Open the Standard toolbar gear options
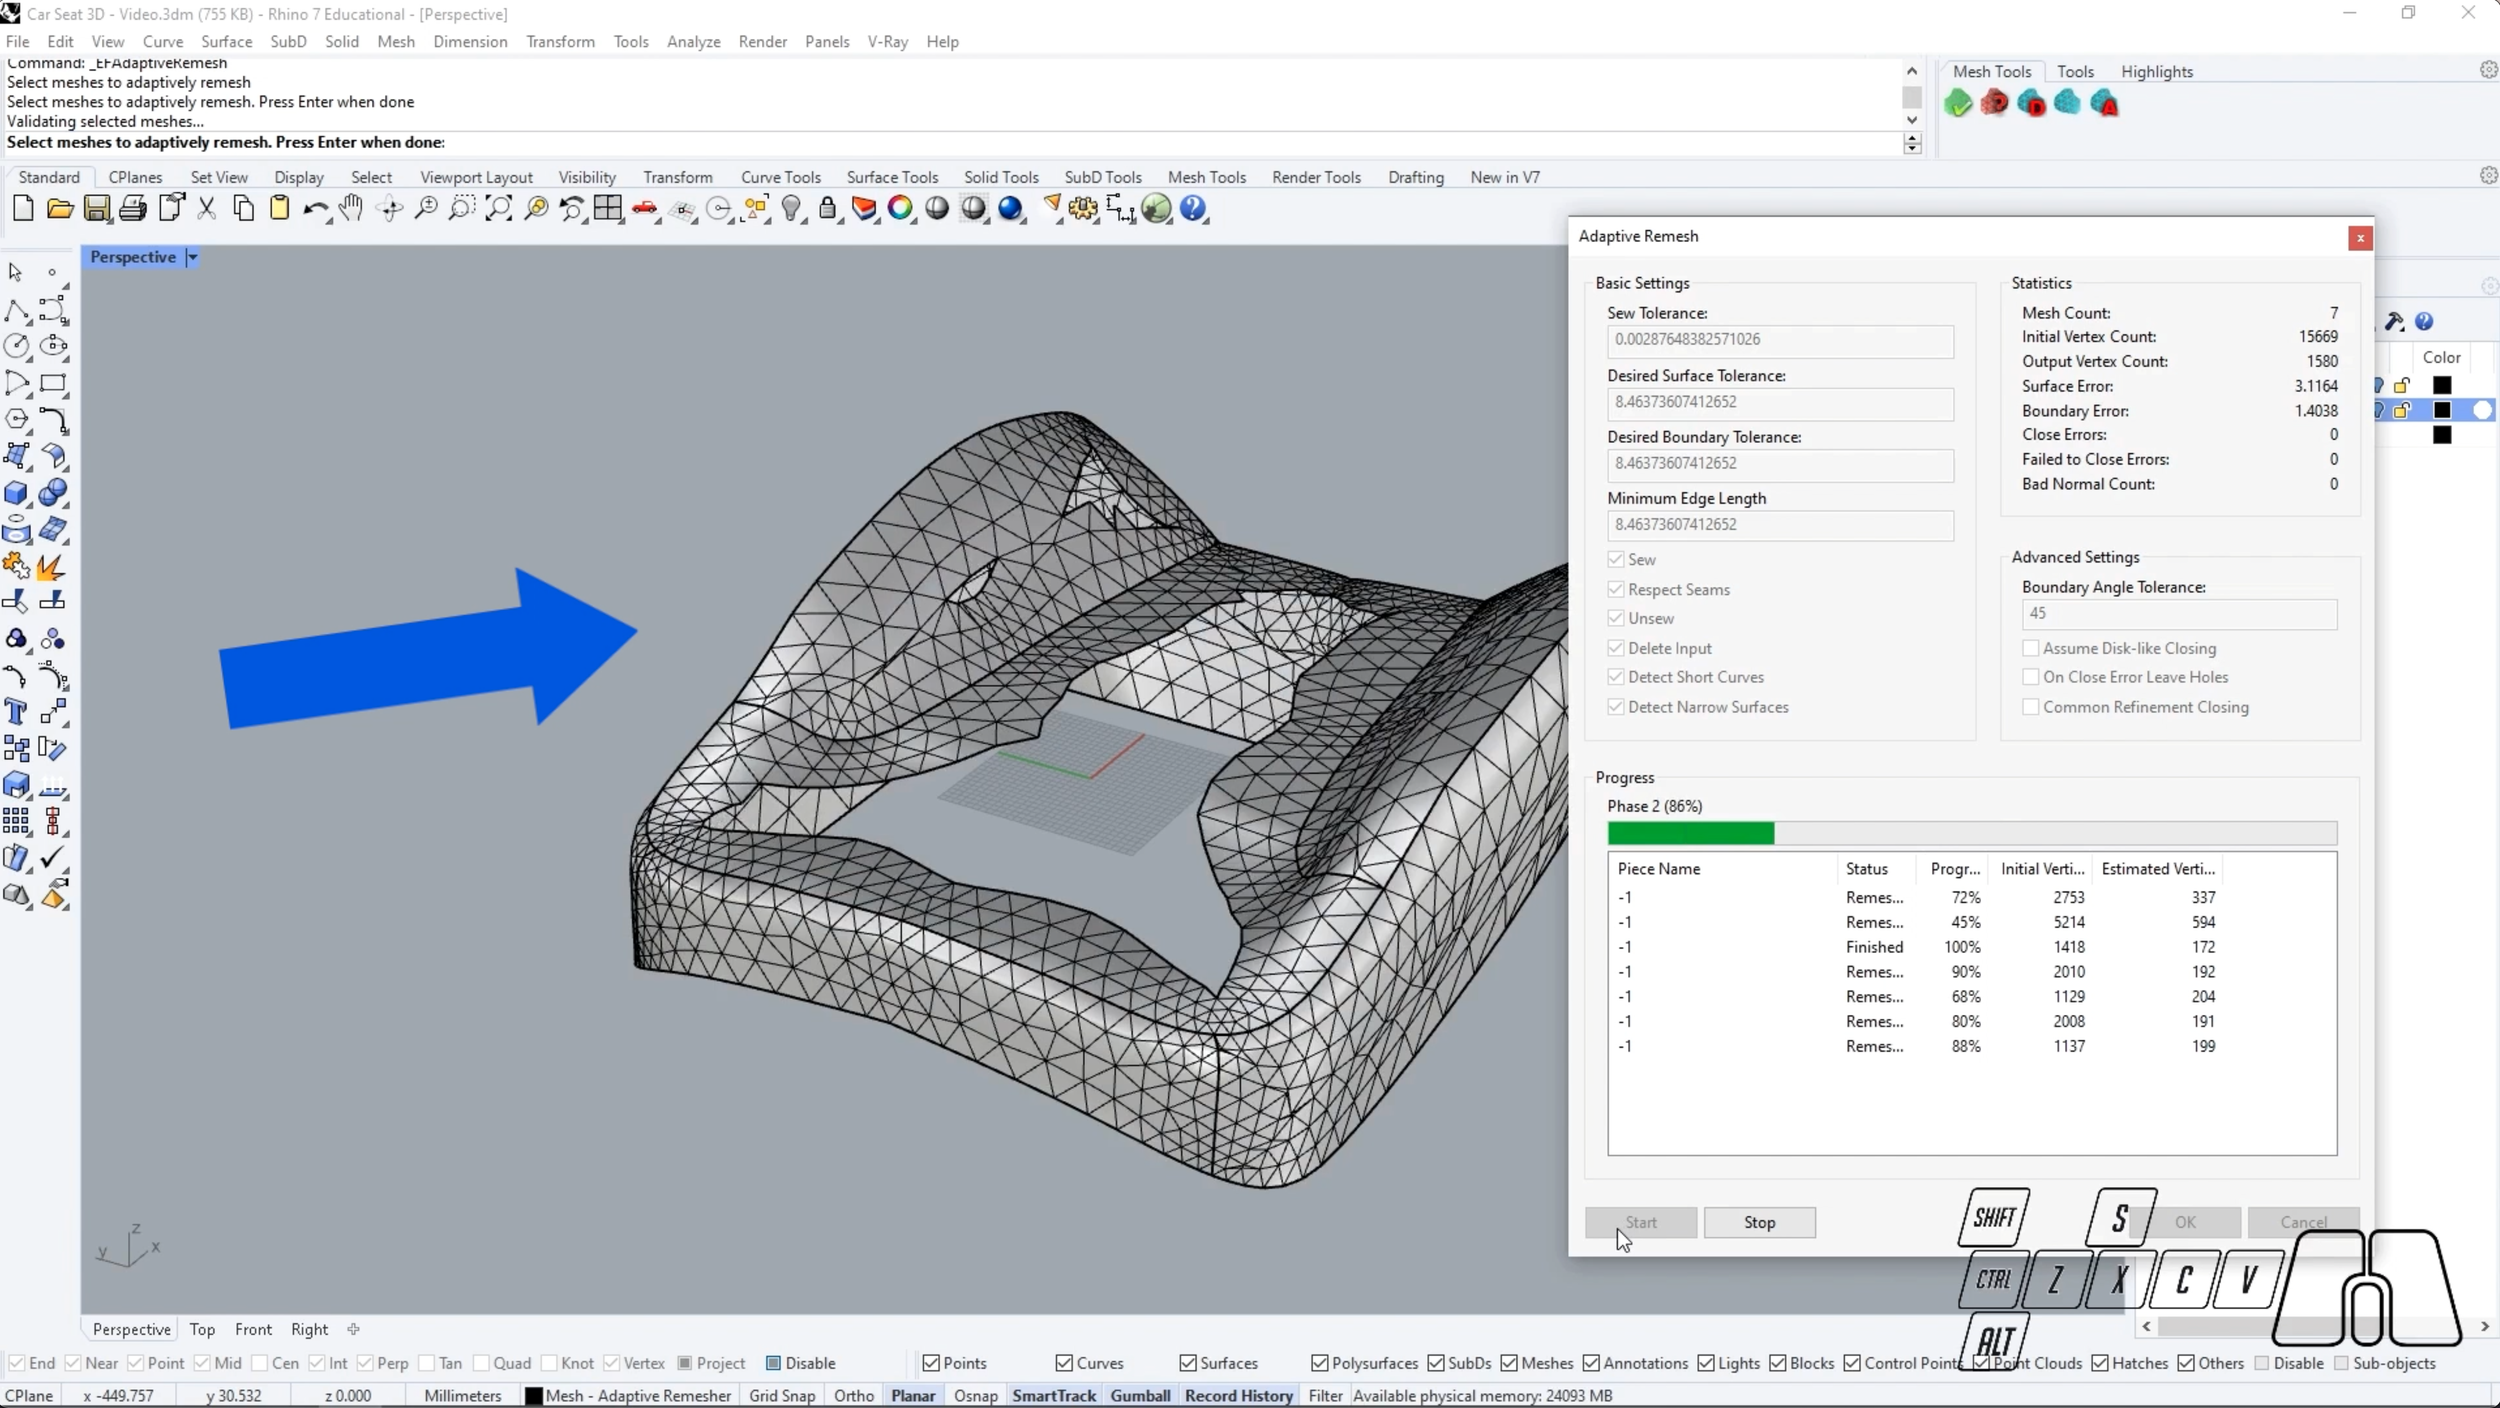2500x1408 pixels. pyautogui.click(x=2489, y=176)
